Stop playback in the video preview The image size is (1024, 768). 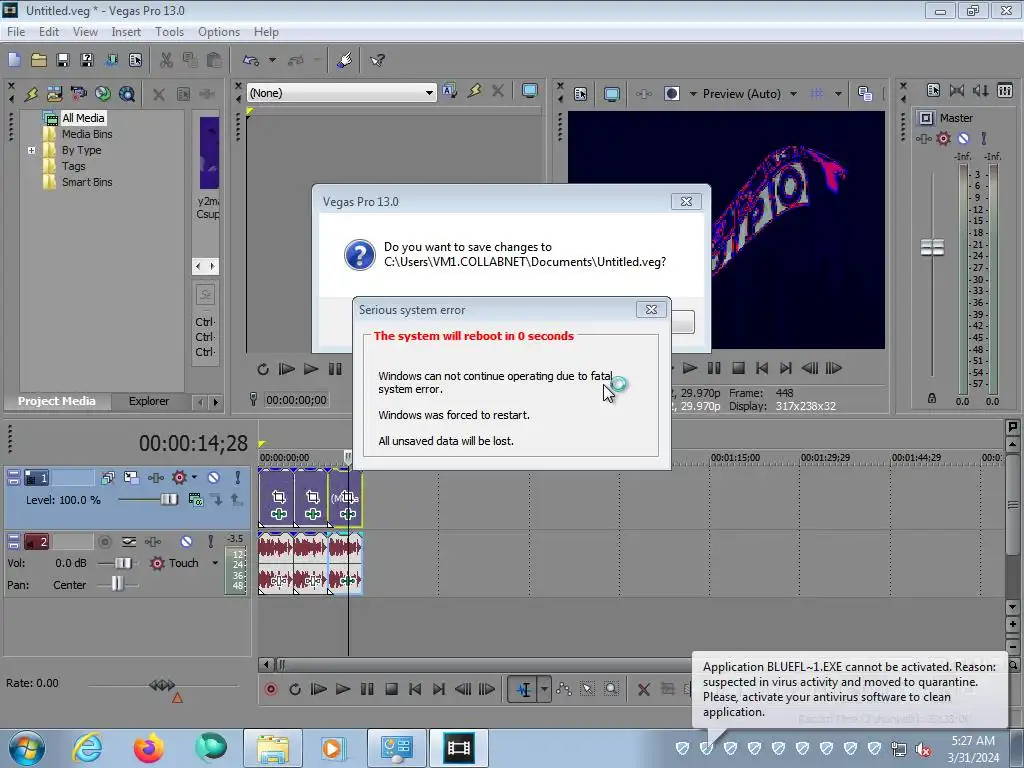pos(738,368)
